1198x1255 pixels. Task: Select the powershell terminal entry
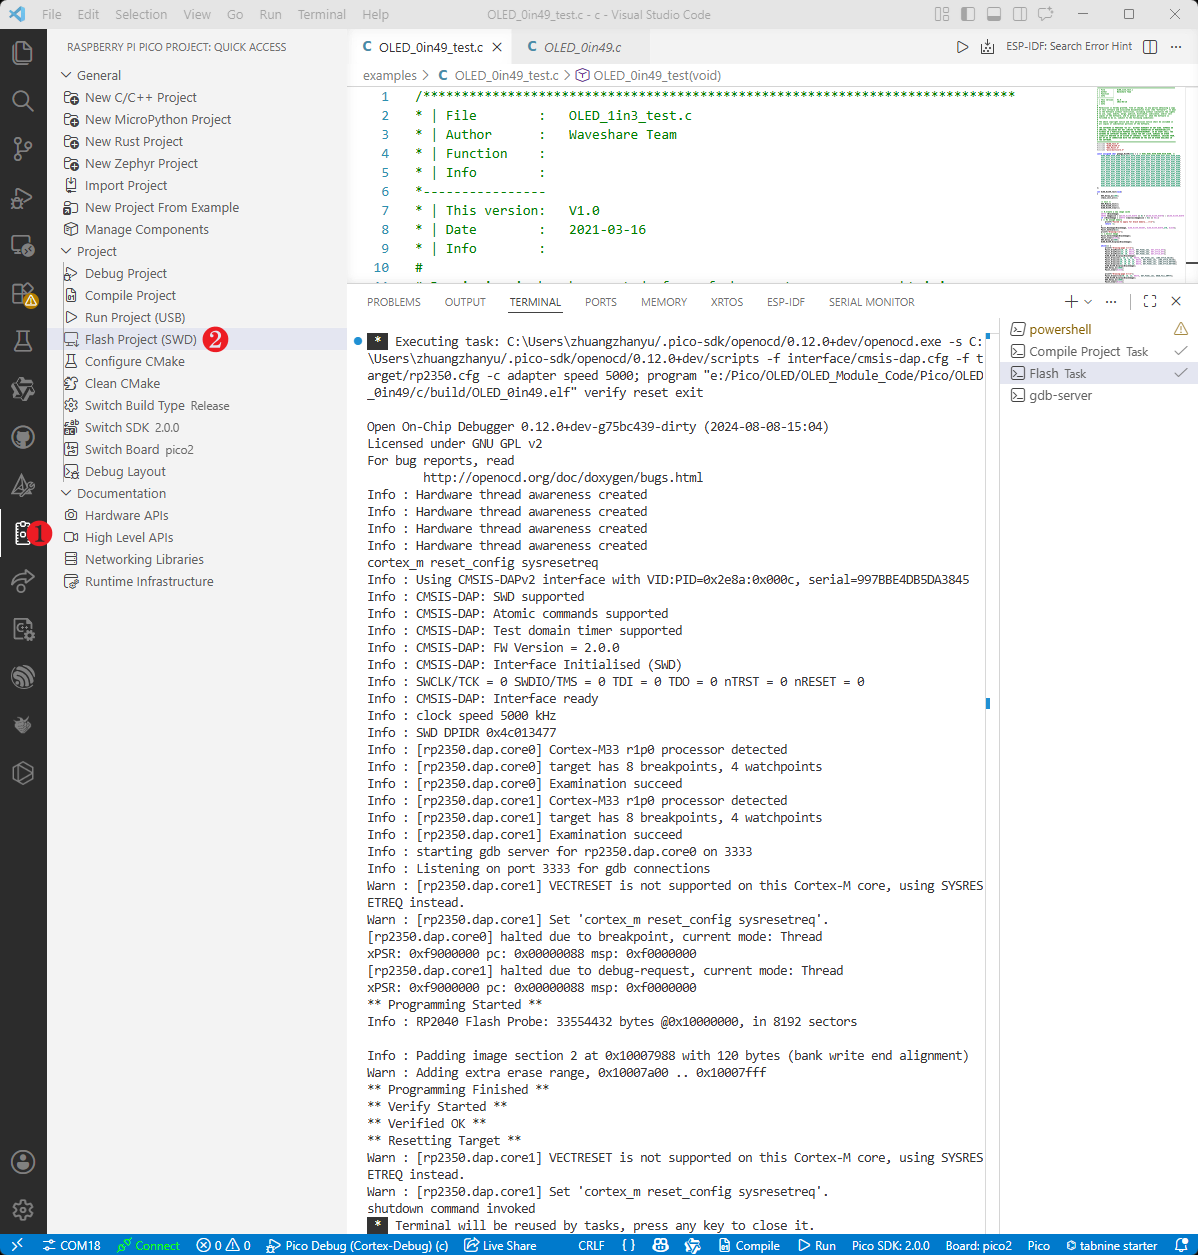click(x=1098, y=329)
